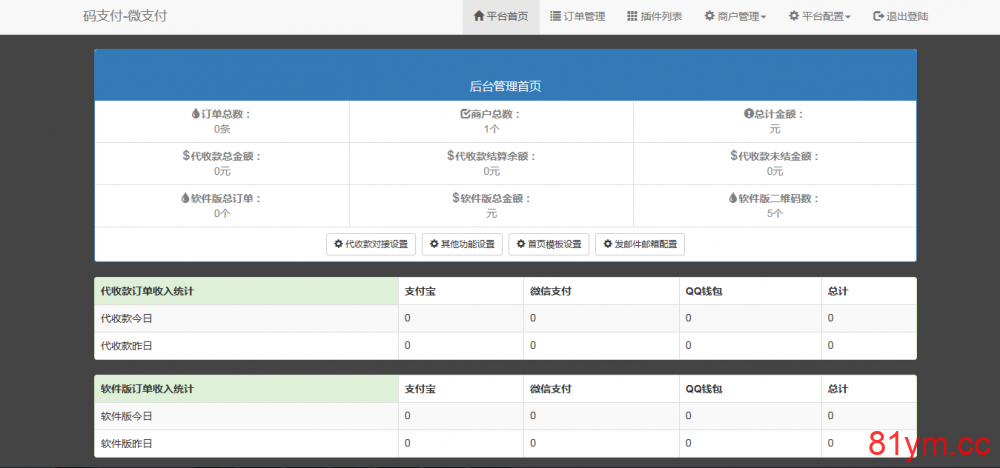Click the grid icon beside 插件列表

pyautogui.click(x=632, y=16)
